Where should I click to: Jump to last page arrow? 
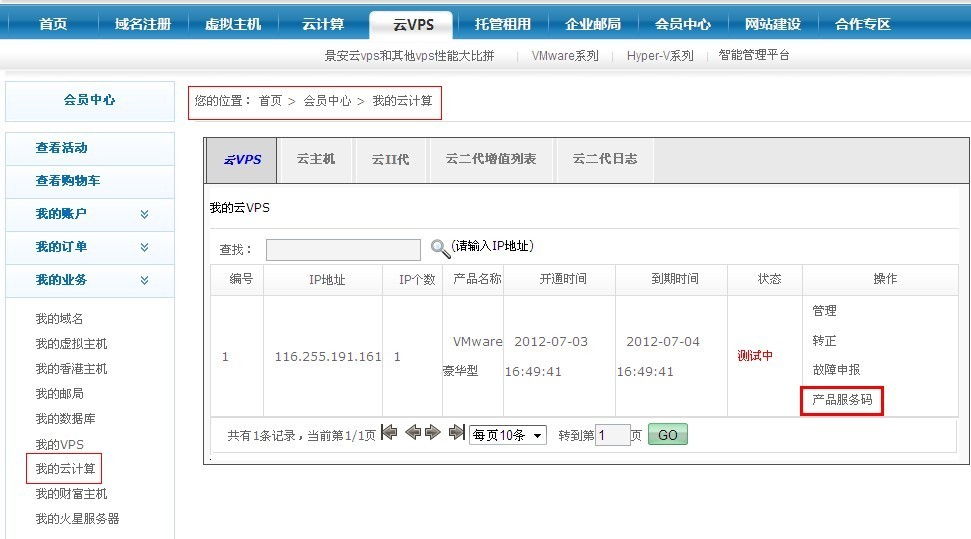[456, 433]
